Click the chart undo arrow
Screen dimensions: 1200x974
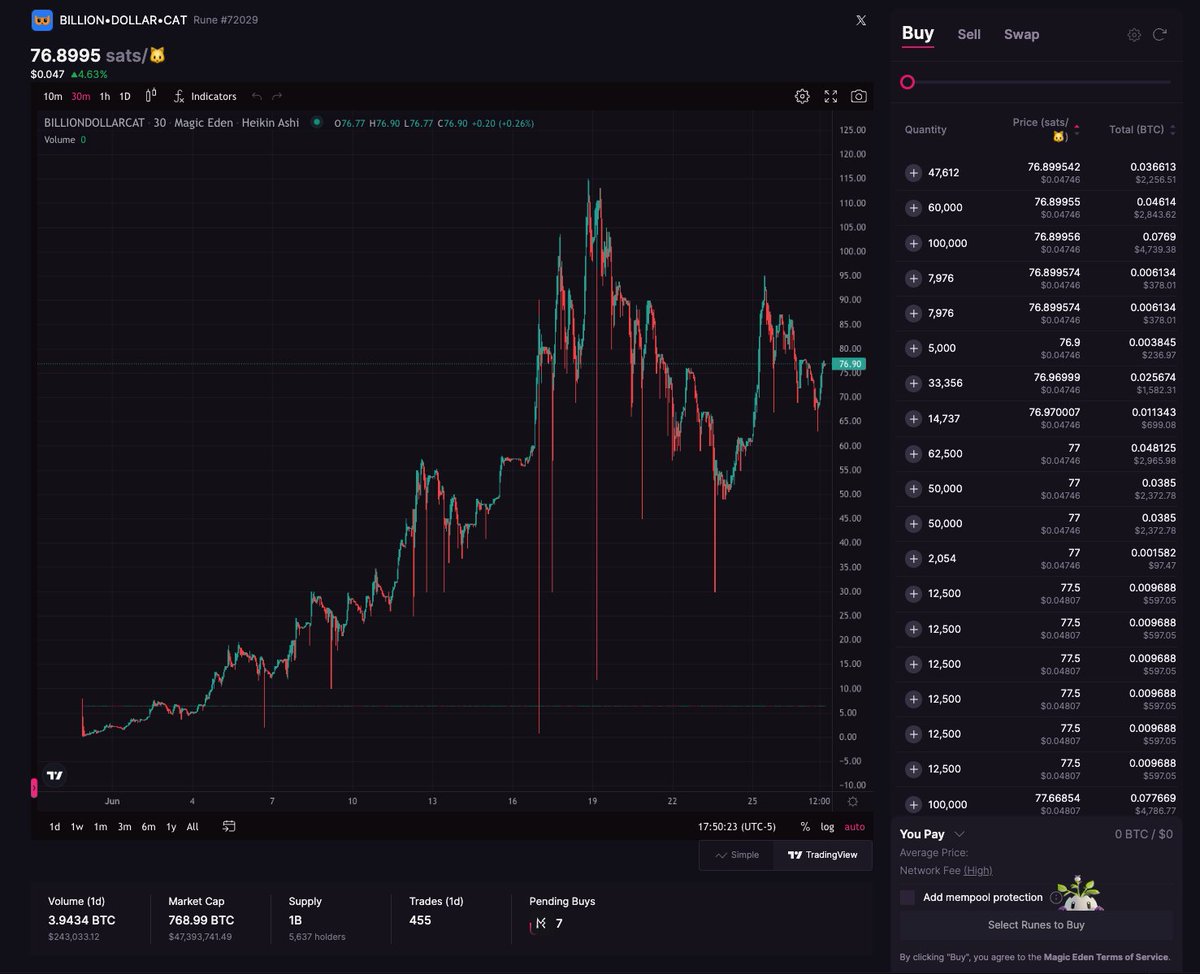click(x=257, y=96)
